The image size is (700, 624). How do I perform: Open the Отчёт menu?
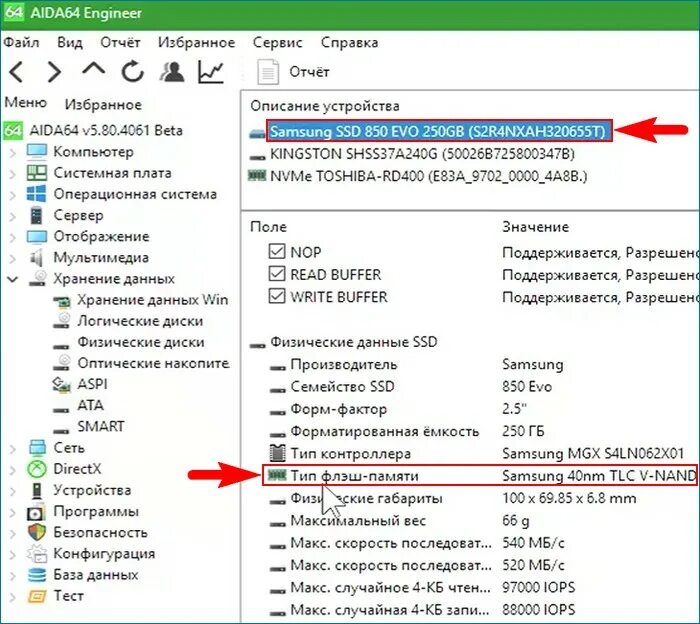click(x=120, y=42)
